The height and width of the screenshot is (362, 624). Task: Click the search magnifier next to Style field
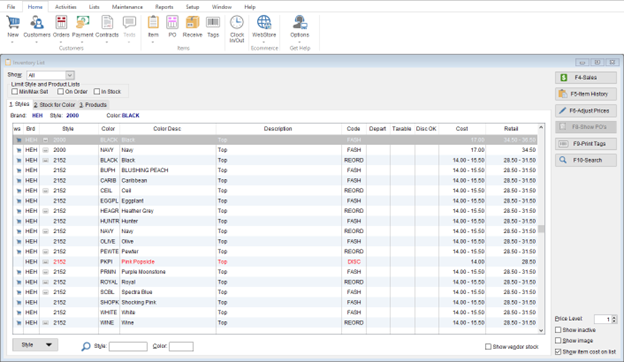click(x=86, y=346)
